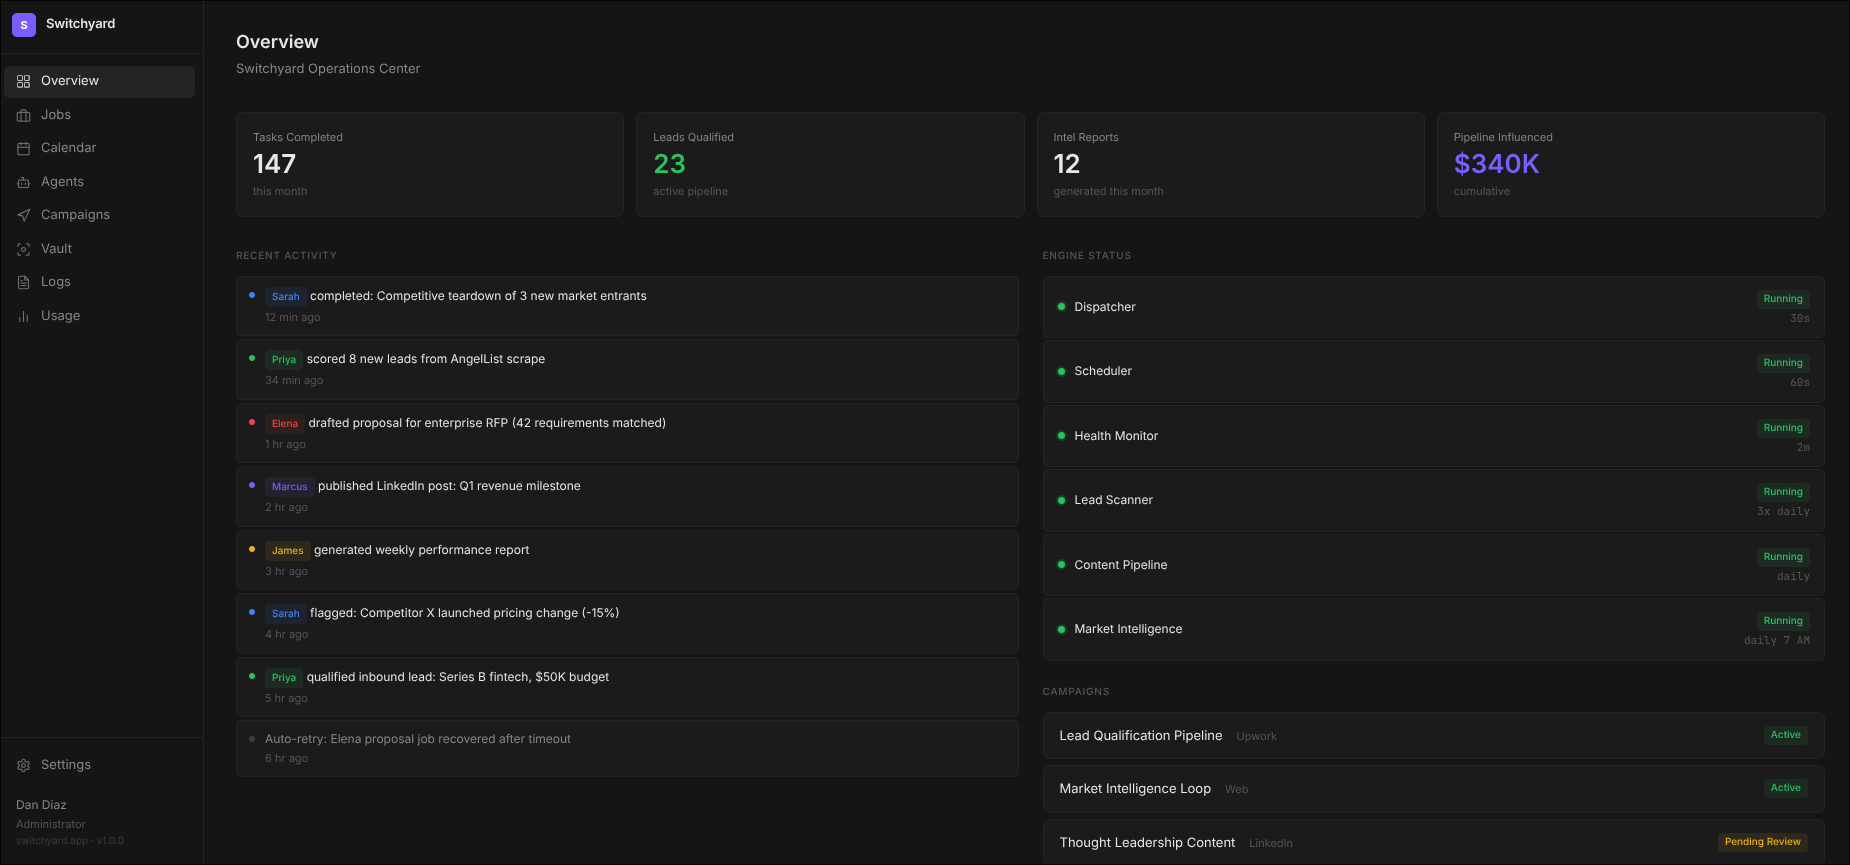Click the purple dot beside Marcus's LinkedIn activity

point(252,485)
